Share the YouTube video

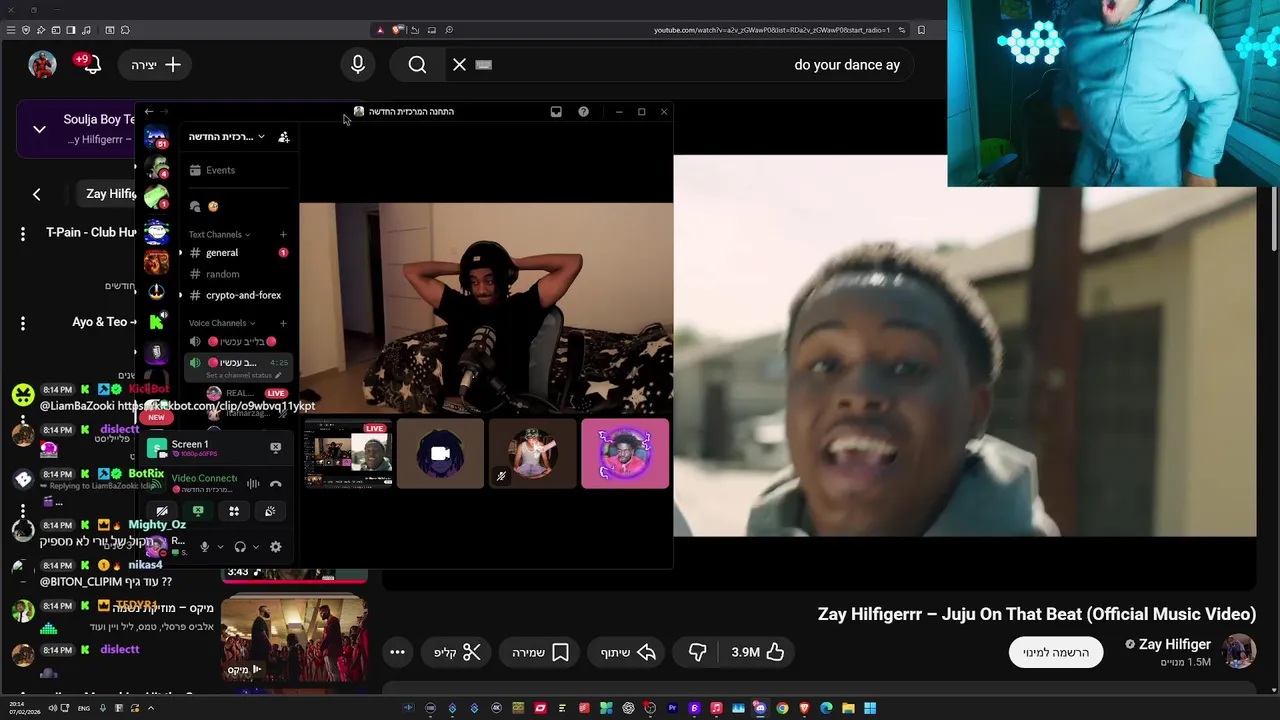[628, 652]
